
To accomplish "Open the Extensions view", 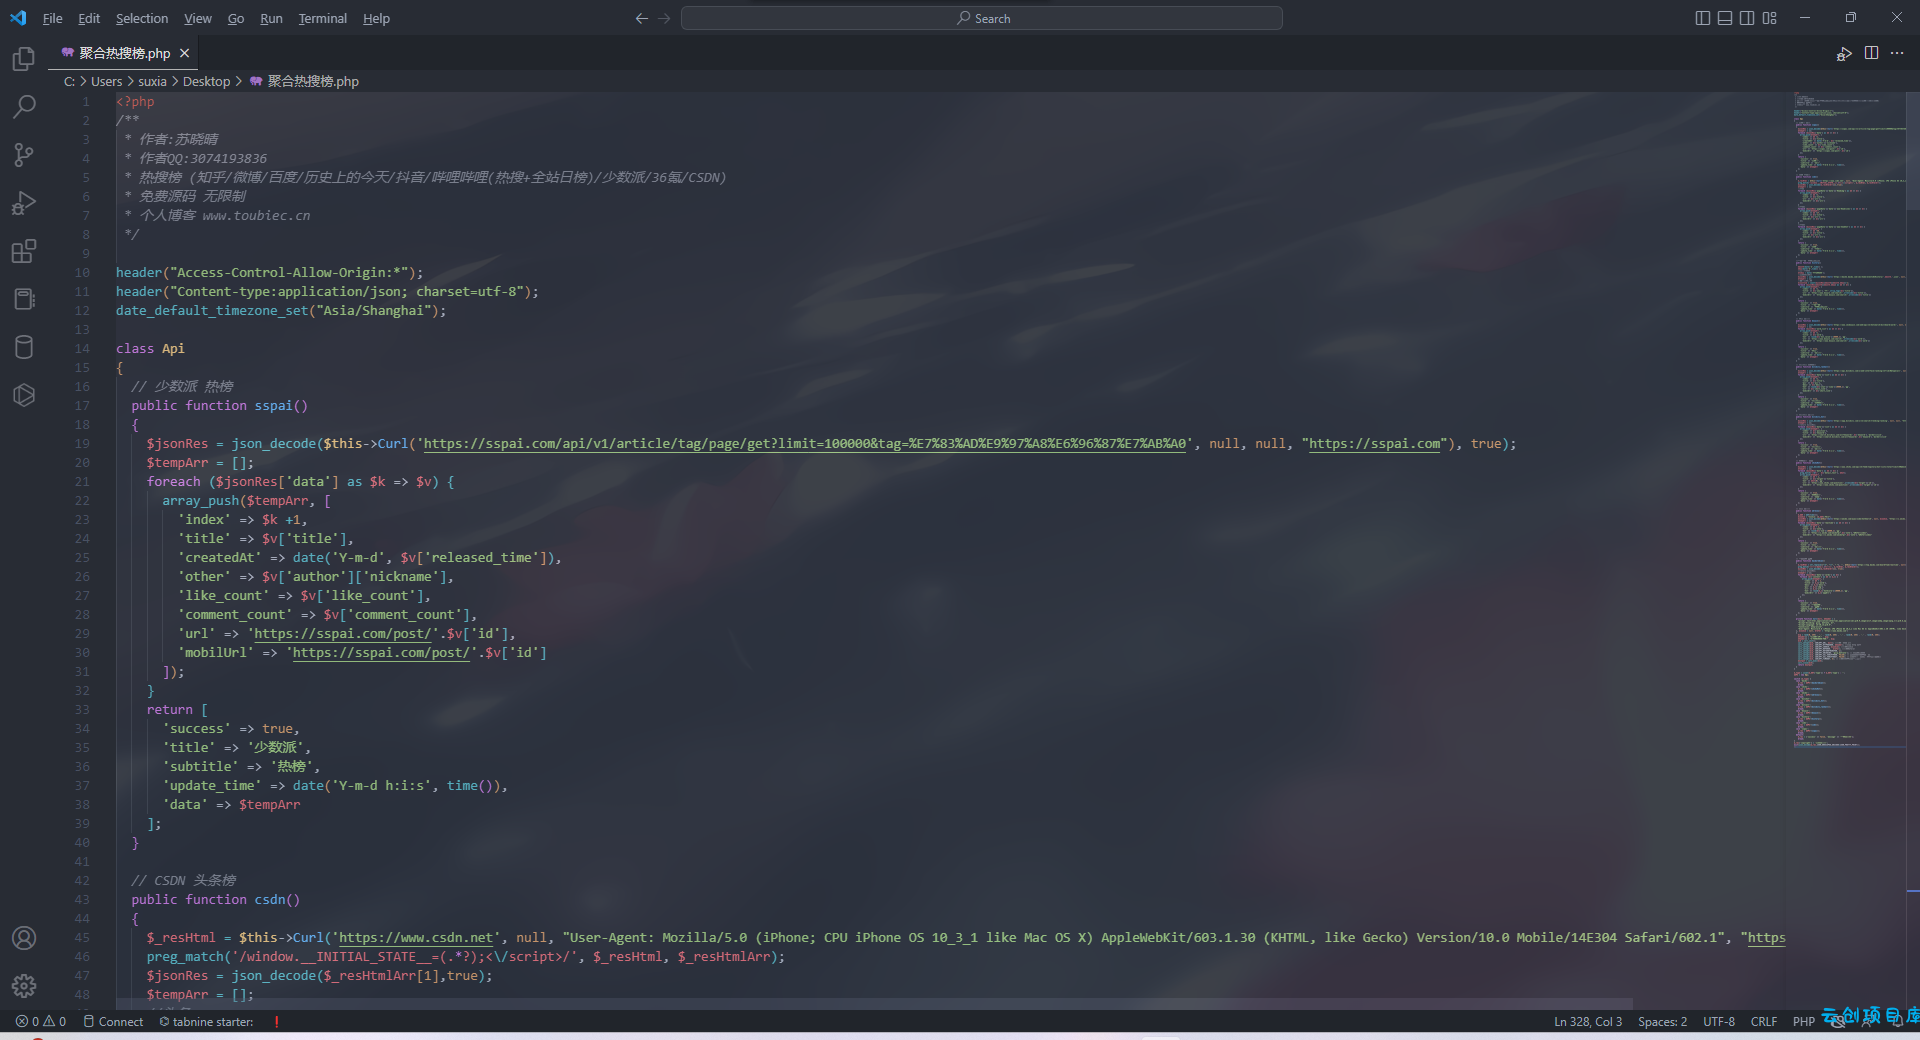I will click(24, 251).
